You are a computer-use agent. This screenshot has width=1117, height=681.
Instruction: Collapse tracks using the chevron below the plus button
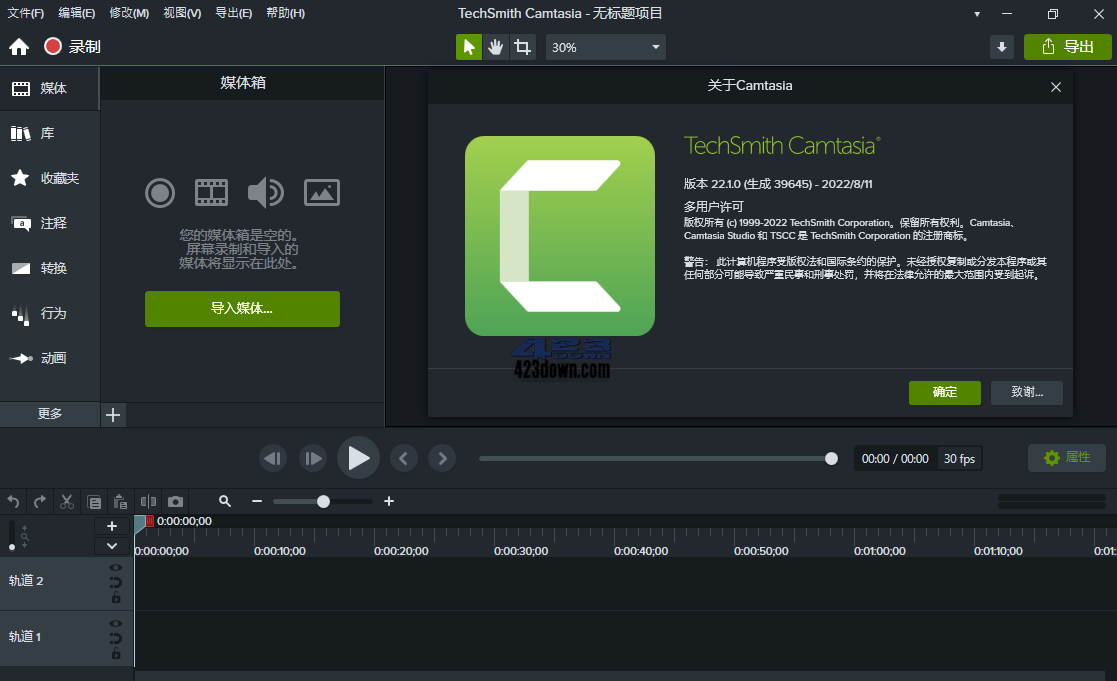pos(112,545)
